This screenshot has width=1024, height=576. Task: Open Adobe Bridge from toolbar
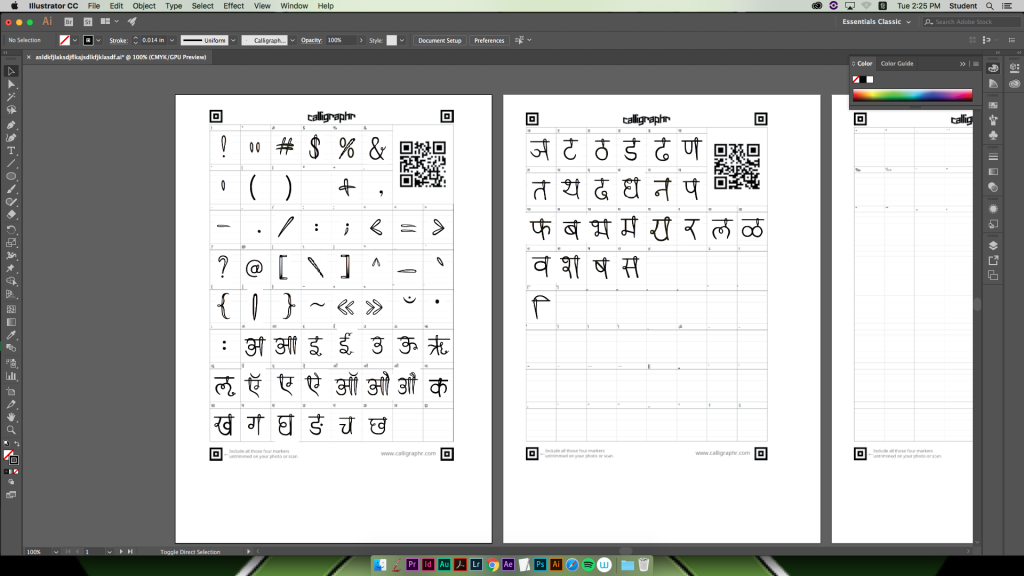(x=69, y=22)
